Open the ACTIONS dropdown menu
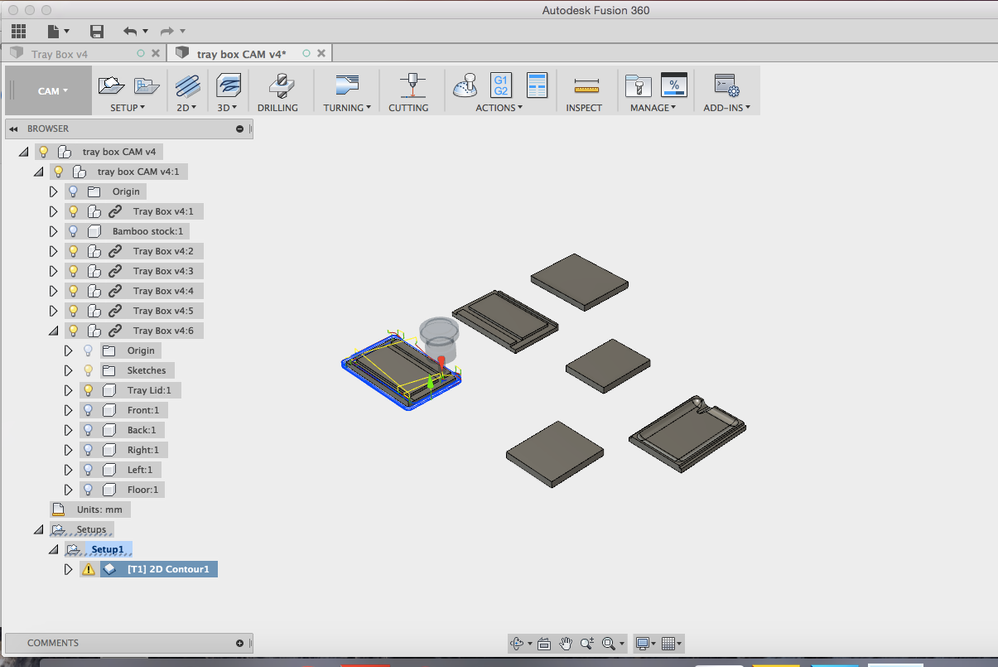The image size is (998, 667). 498,108
